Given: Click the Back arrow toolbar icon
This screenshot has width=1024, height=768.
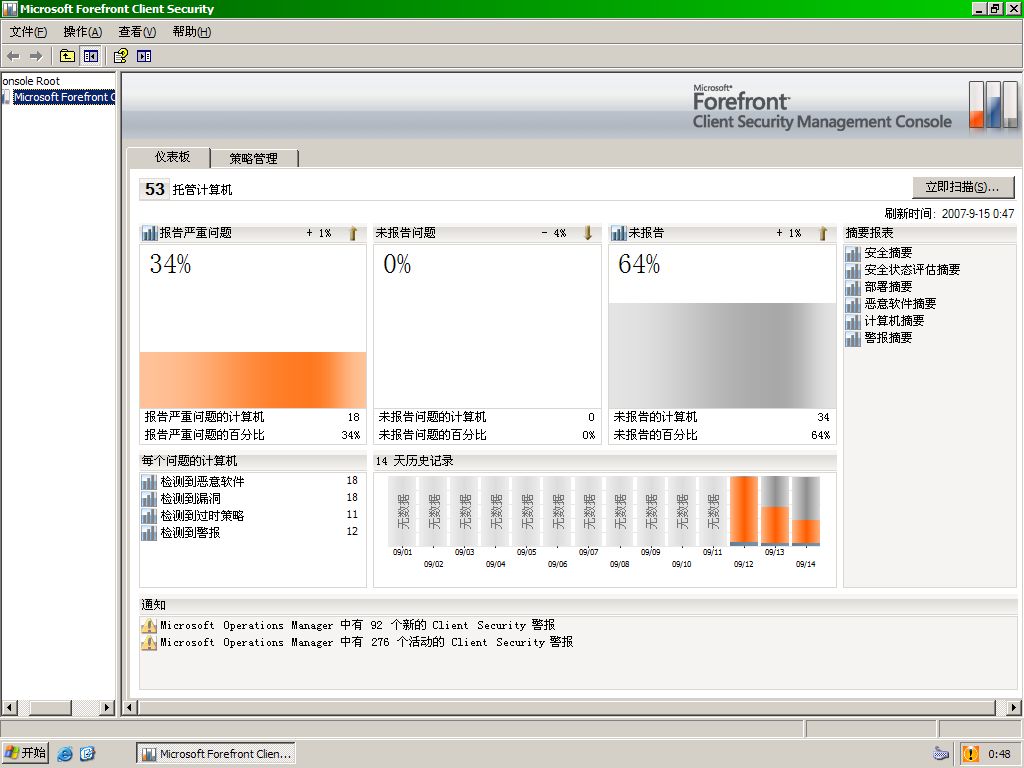Looking at the screenshot, I should pyautogui.click(x=13, y=56).
